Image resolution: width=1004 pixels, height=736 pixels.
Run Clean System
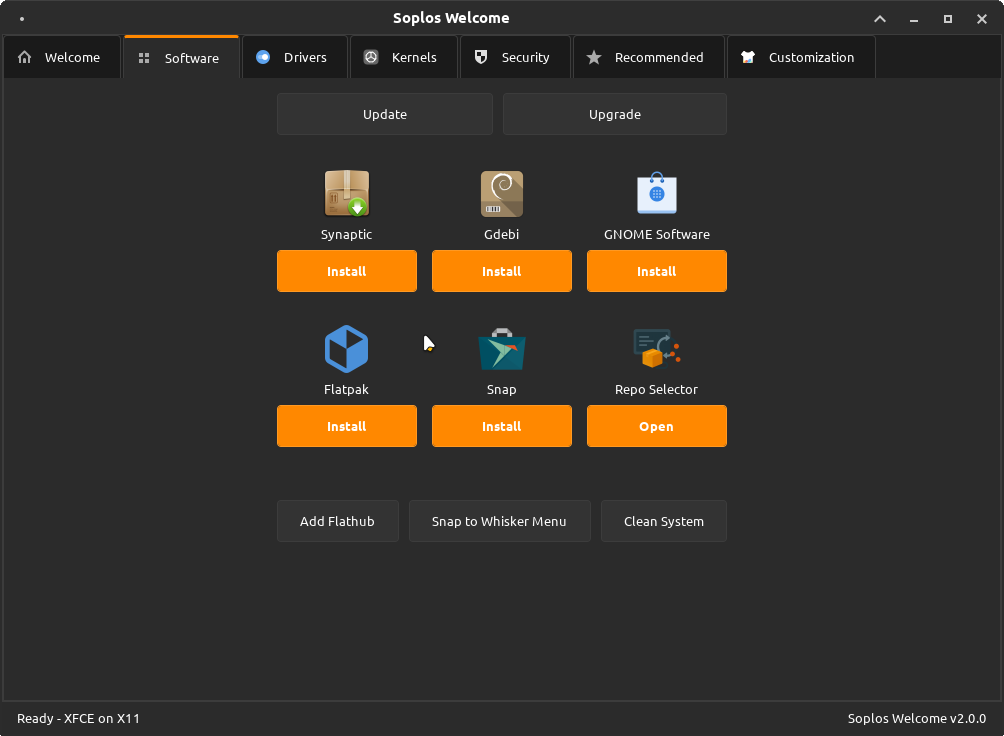click(x=663, y=521)
